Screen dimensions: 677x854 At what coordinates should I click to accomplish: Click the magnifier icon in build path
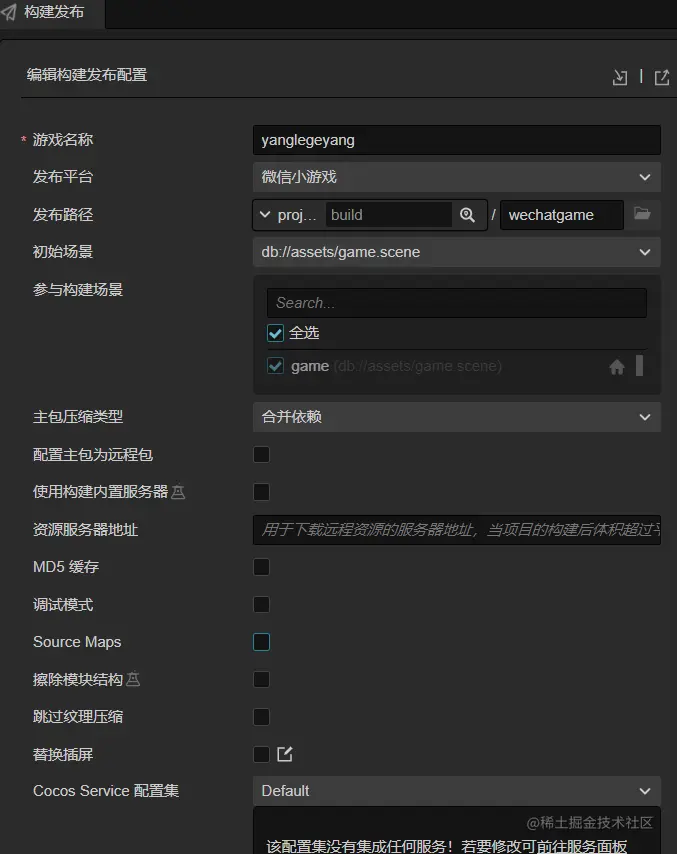(467, 215)
